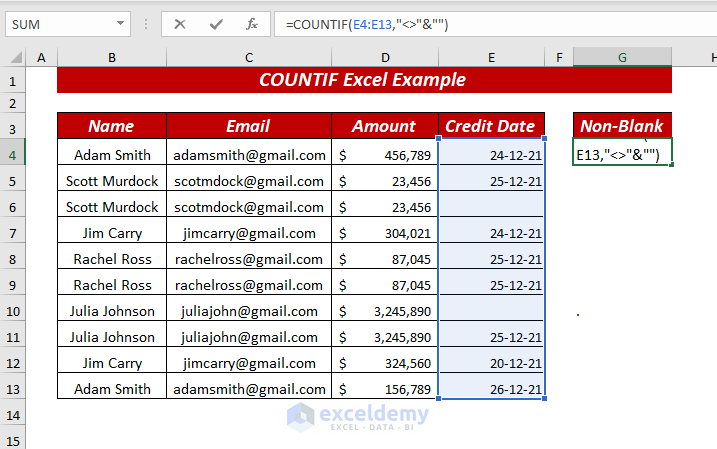Confirm formula with the checkmark icon

pos(216,24)
